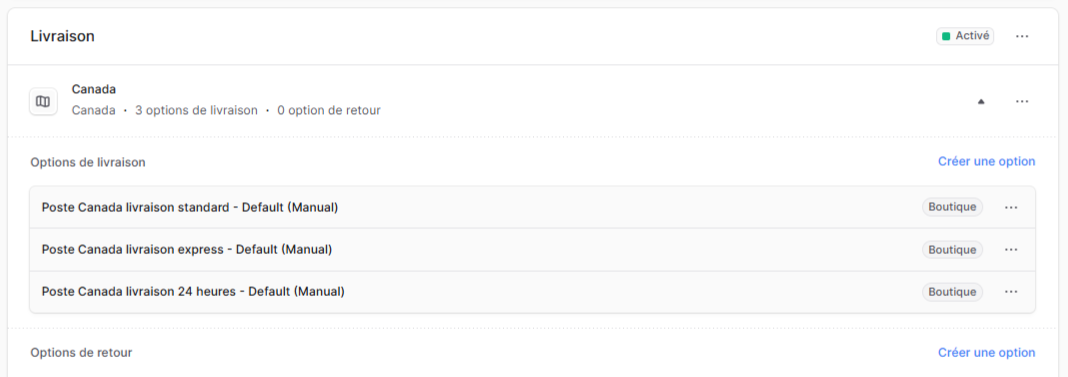Click the Canada map icon
The image size is (1068, 377).
43,102
